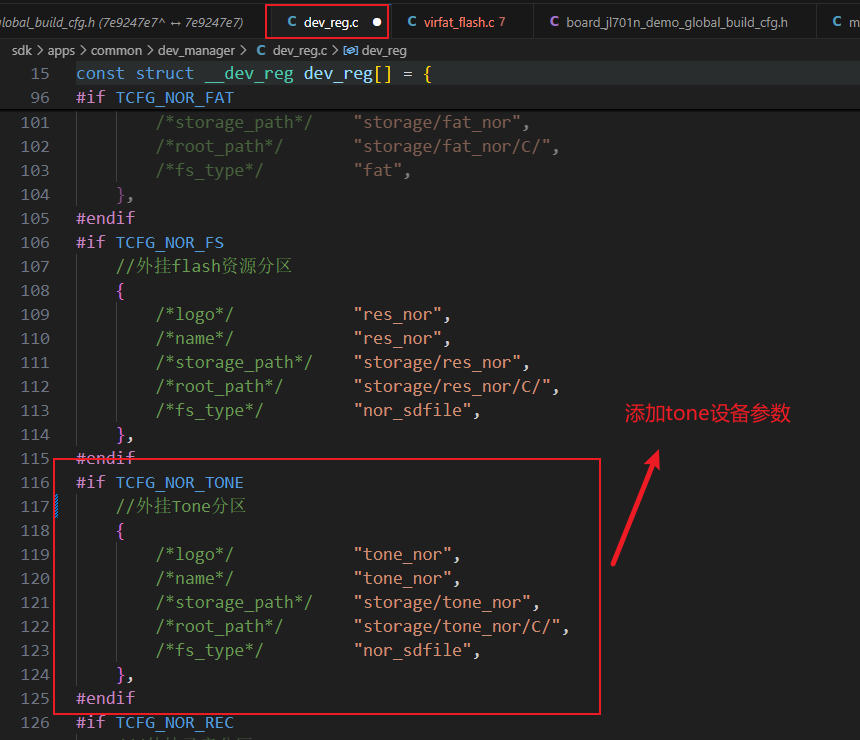
Task: Open the common breadcrumb segment
Action: coord(116,50)
